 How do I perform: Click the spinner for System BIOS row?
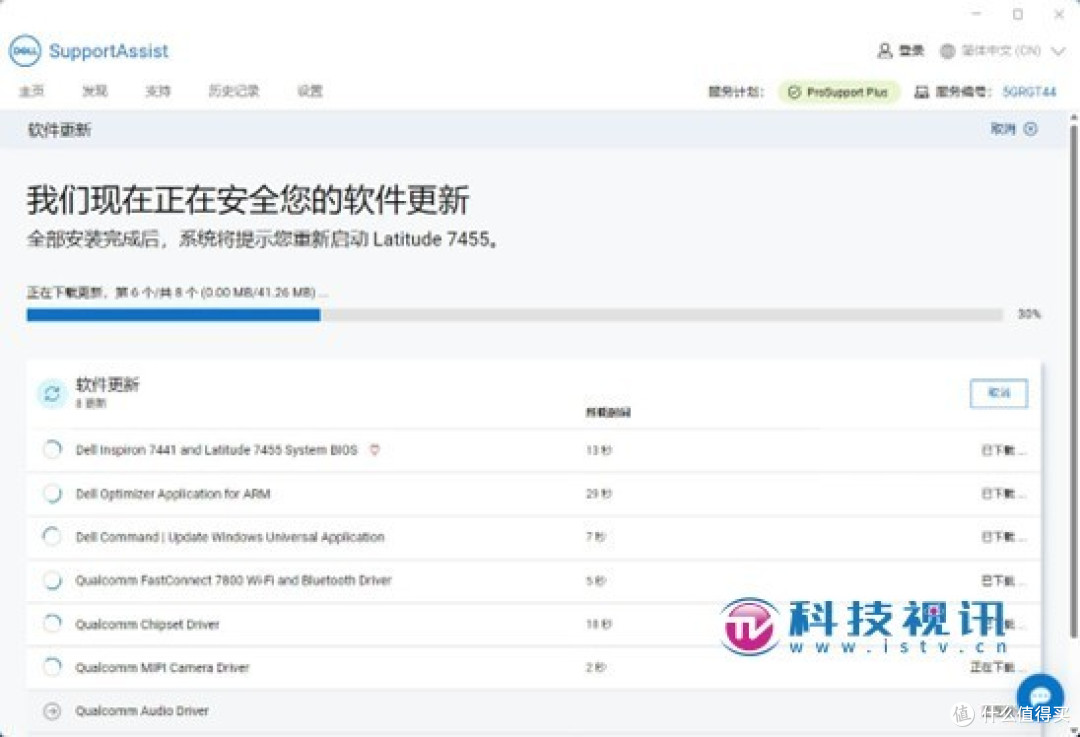tap(52, 450)
